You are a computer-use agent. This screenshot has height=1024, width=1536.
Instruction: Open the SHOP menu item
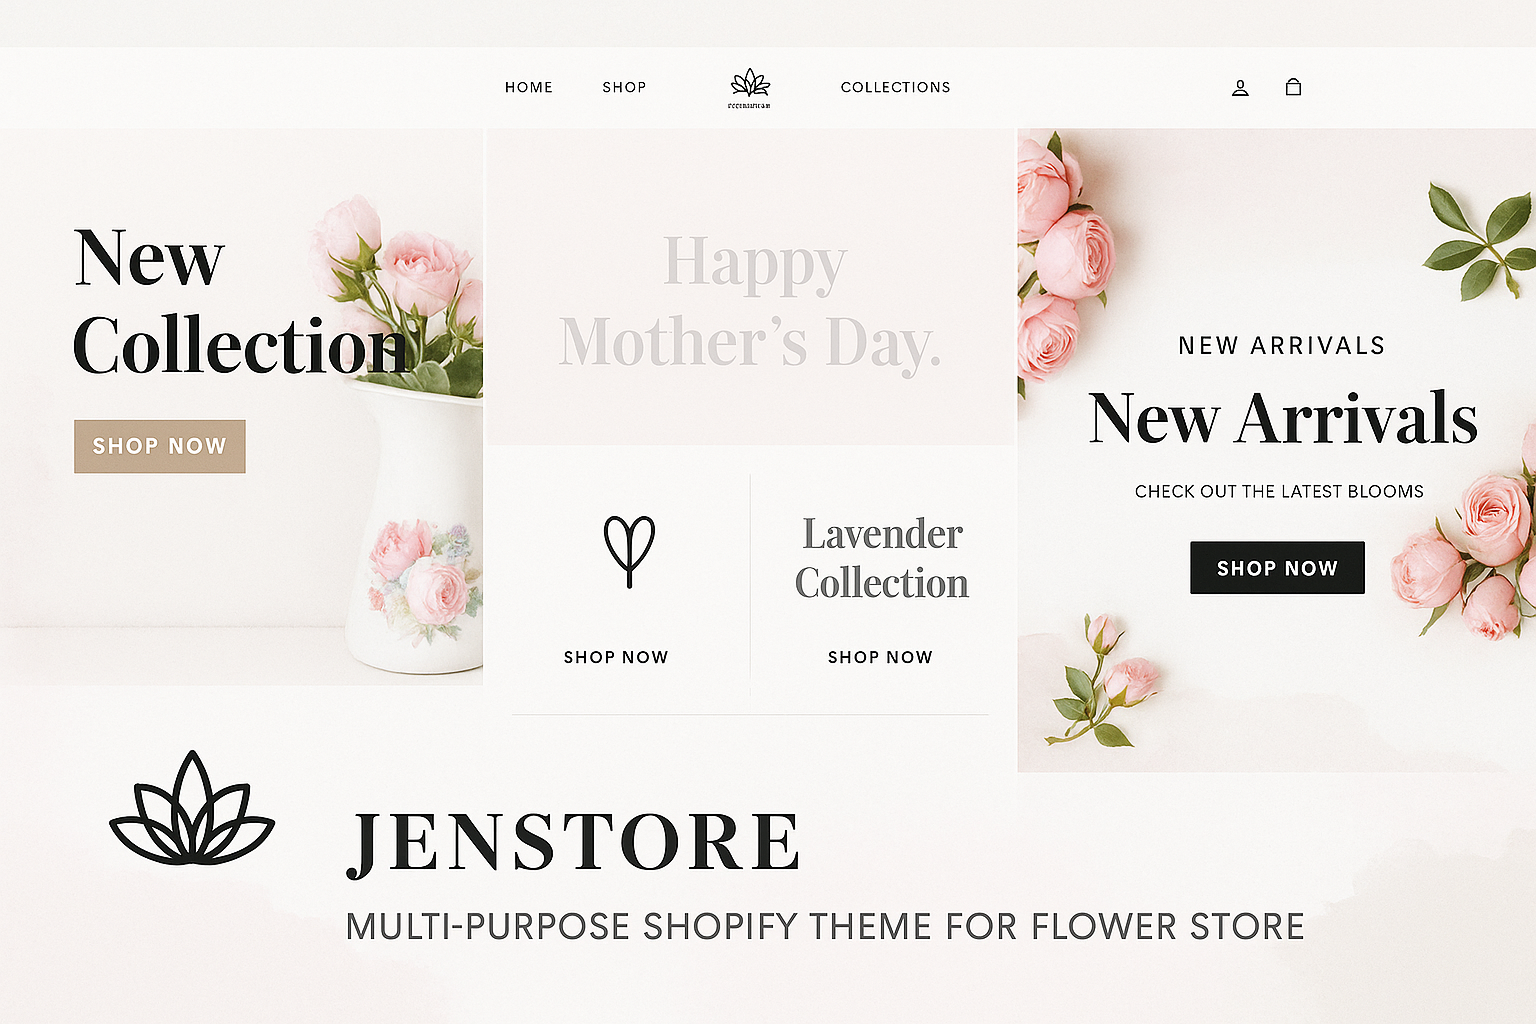tap(624, 88)
